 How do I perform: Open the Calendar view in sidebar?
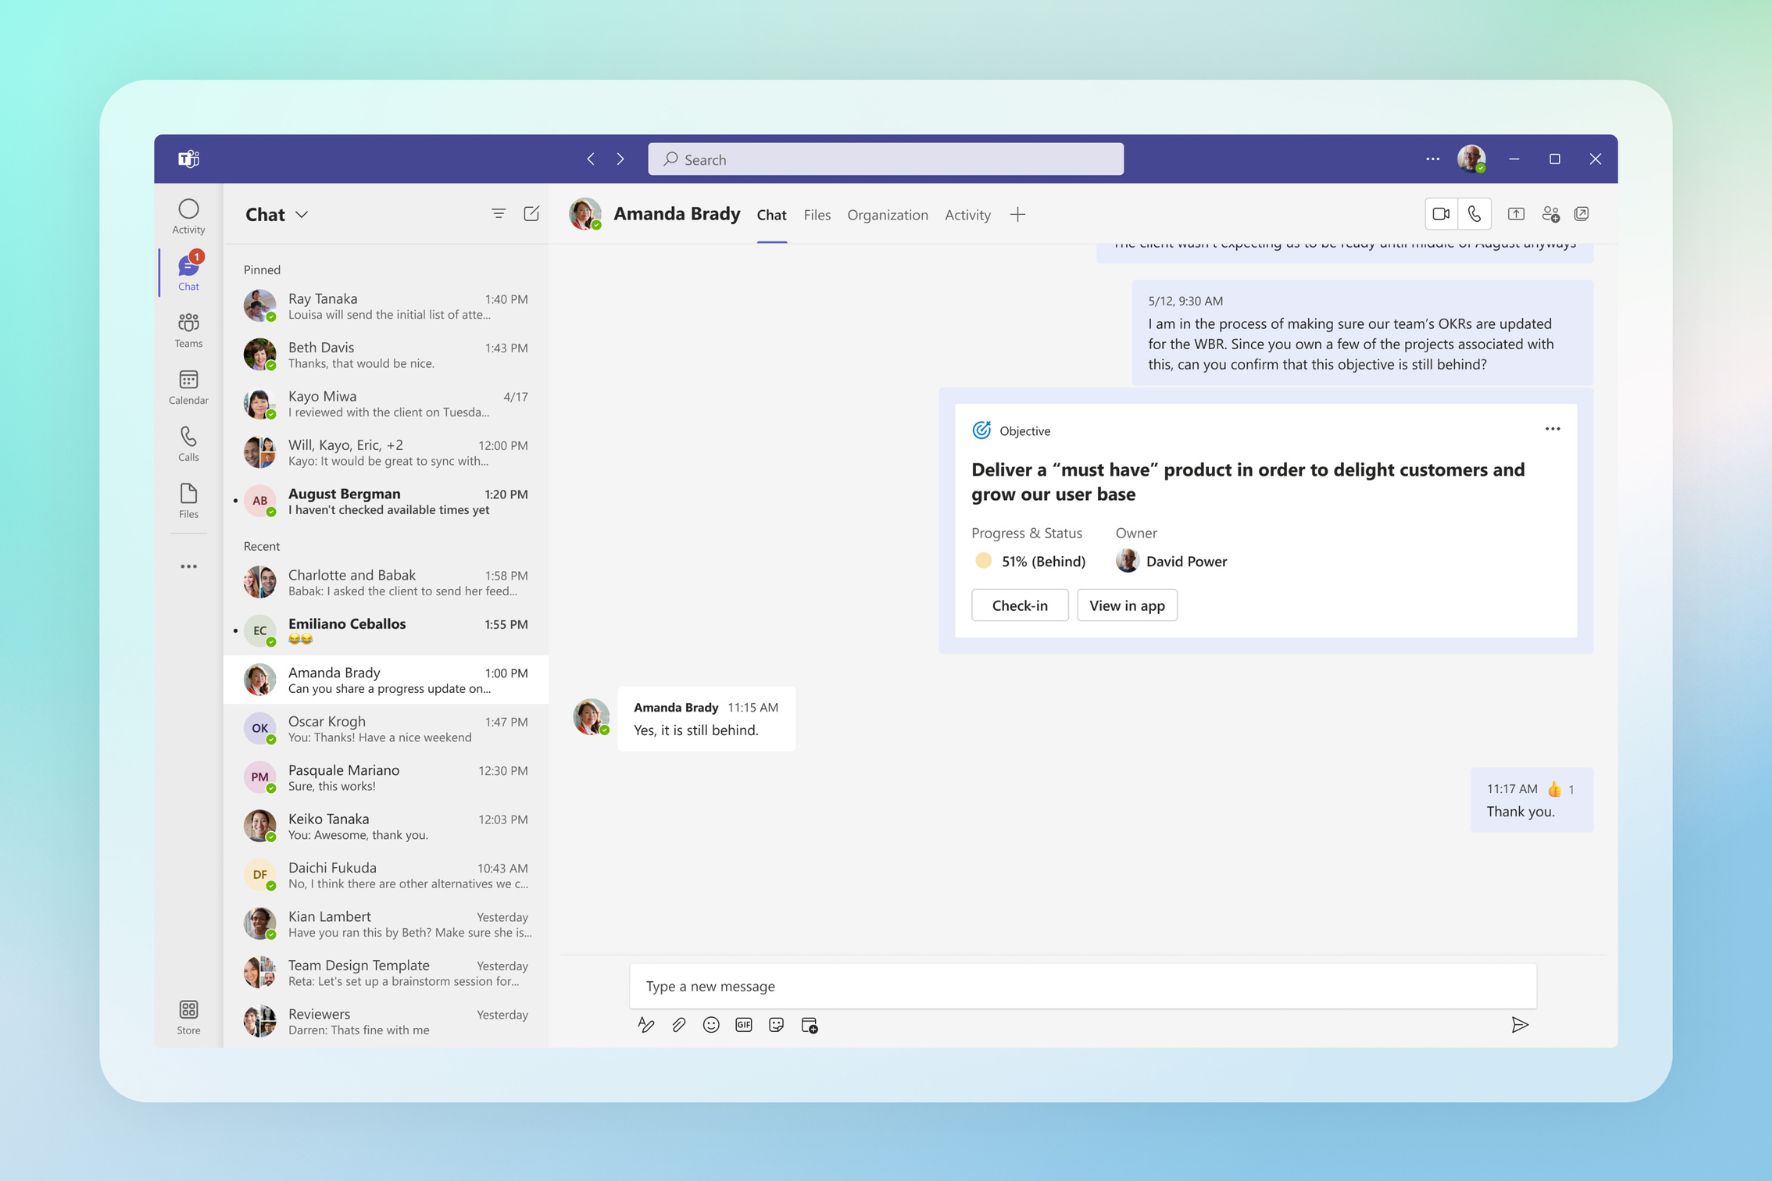(188, 387)
